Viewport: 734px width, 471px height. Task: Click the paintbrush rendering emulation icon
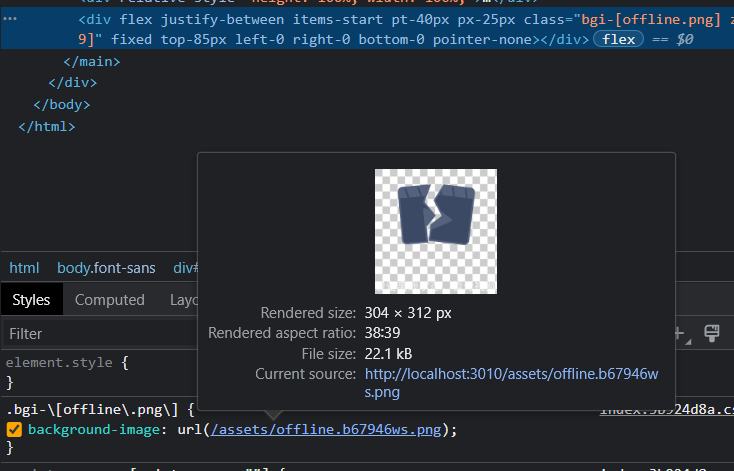point(712,333)
